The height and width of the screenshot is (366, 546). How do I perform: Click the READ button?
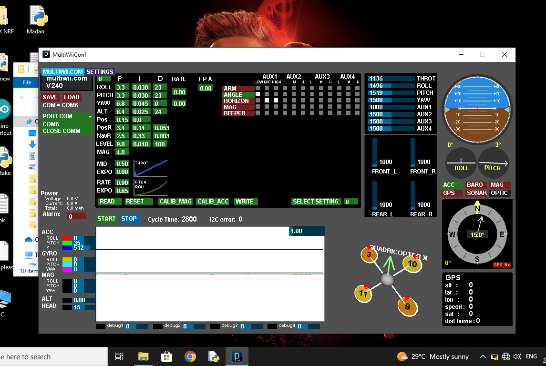pos(109,202)
